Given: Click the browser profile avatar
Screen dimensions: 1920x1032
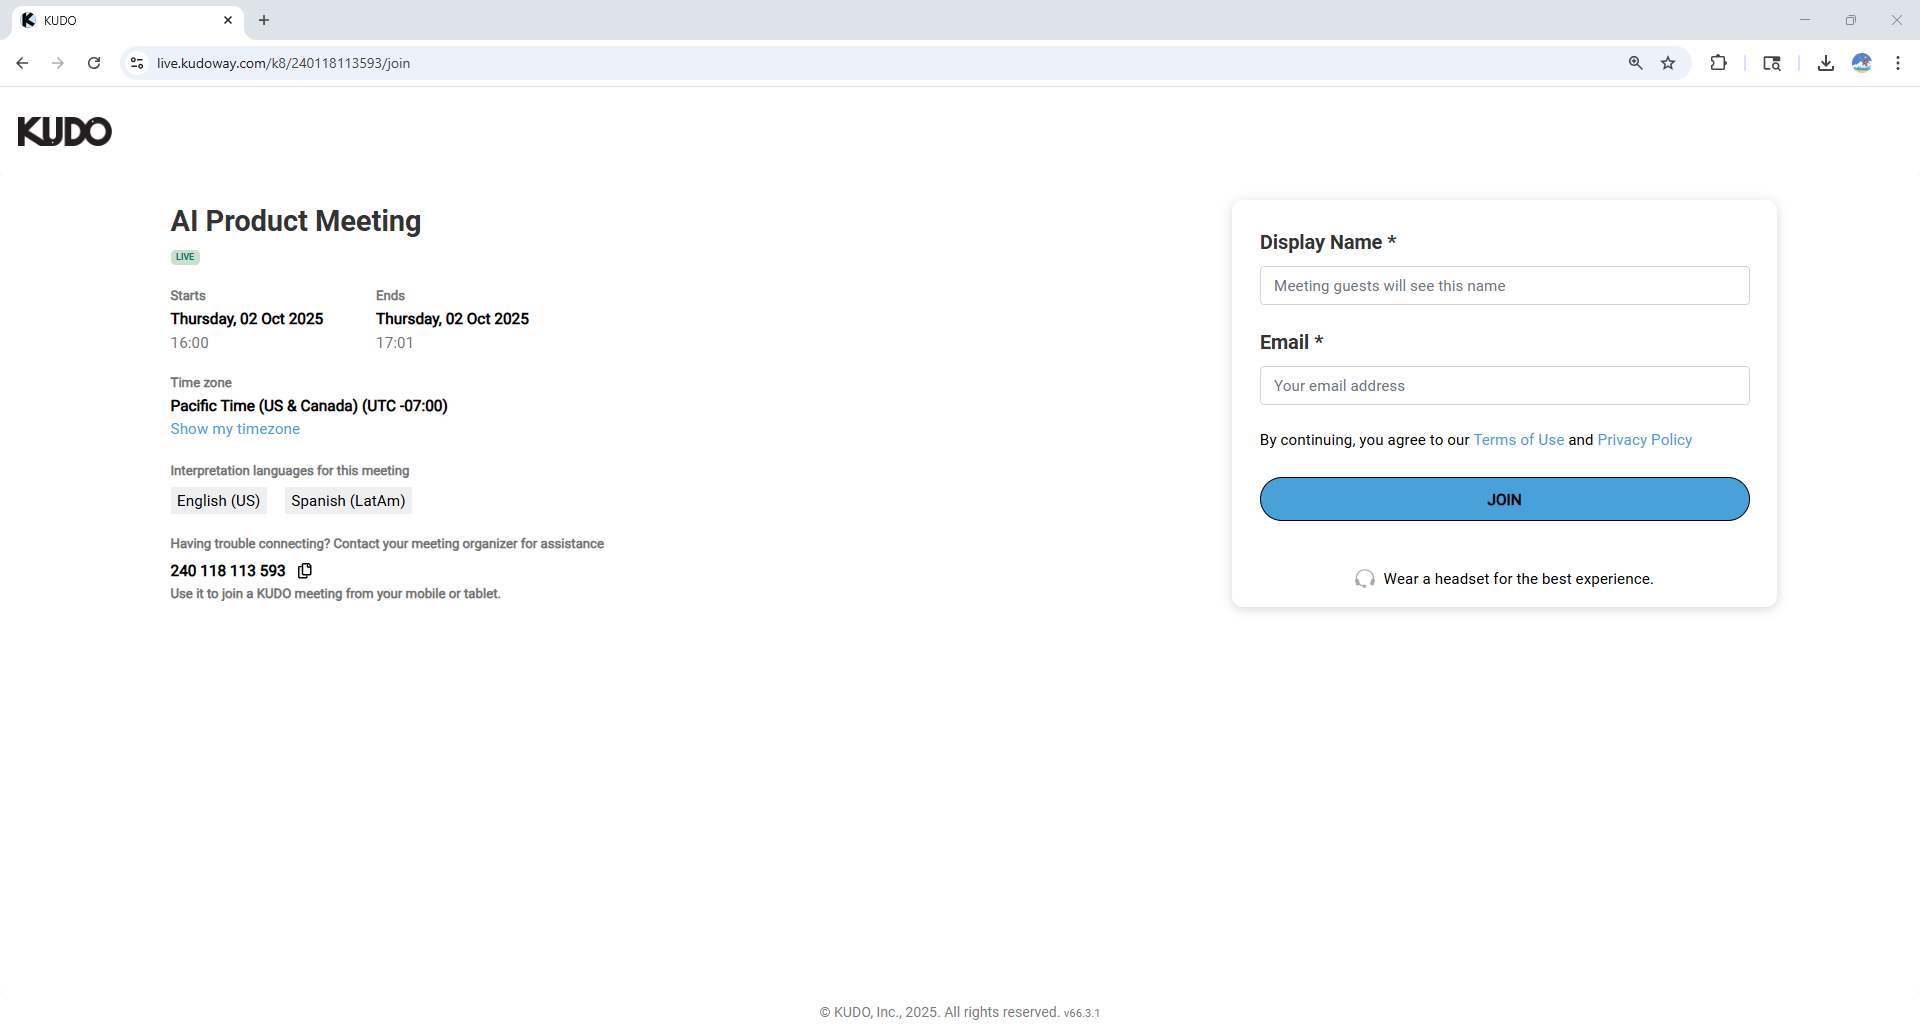Looking at the screenshot, I should coord(1862,63).
